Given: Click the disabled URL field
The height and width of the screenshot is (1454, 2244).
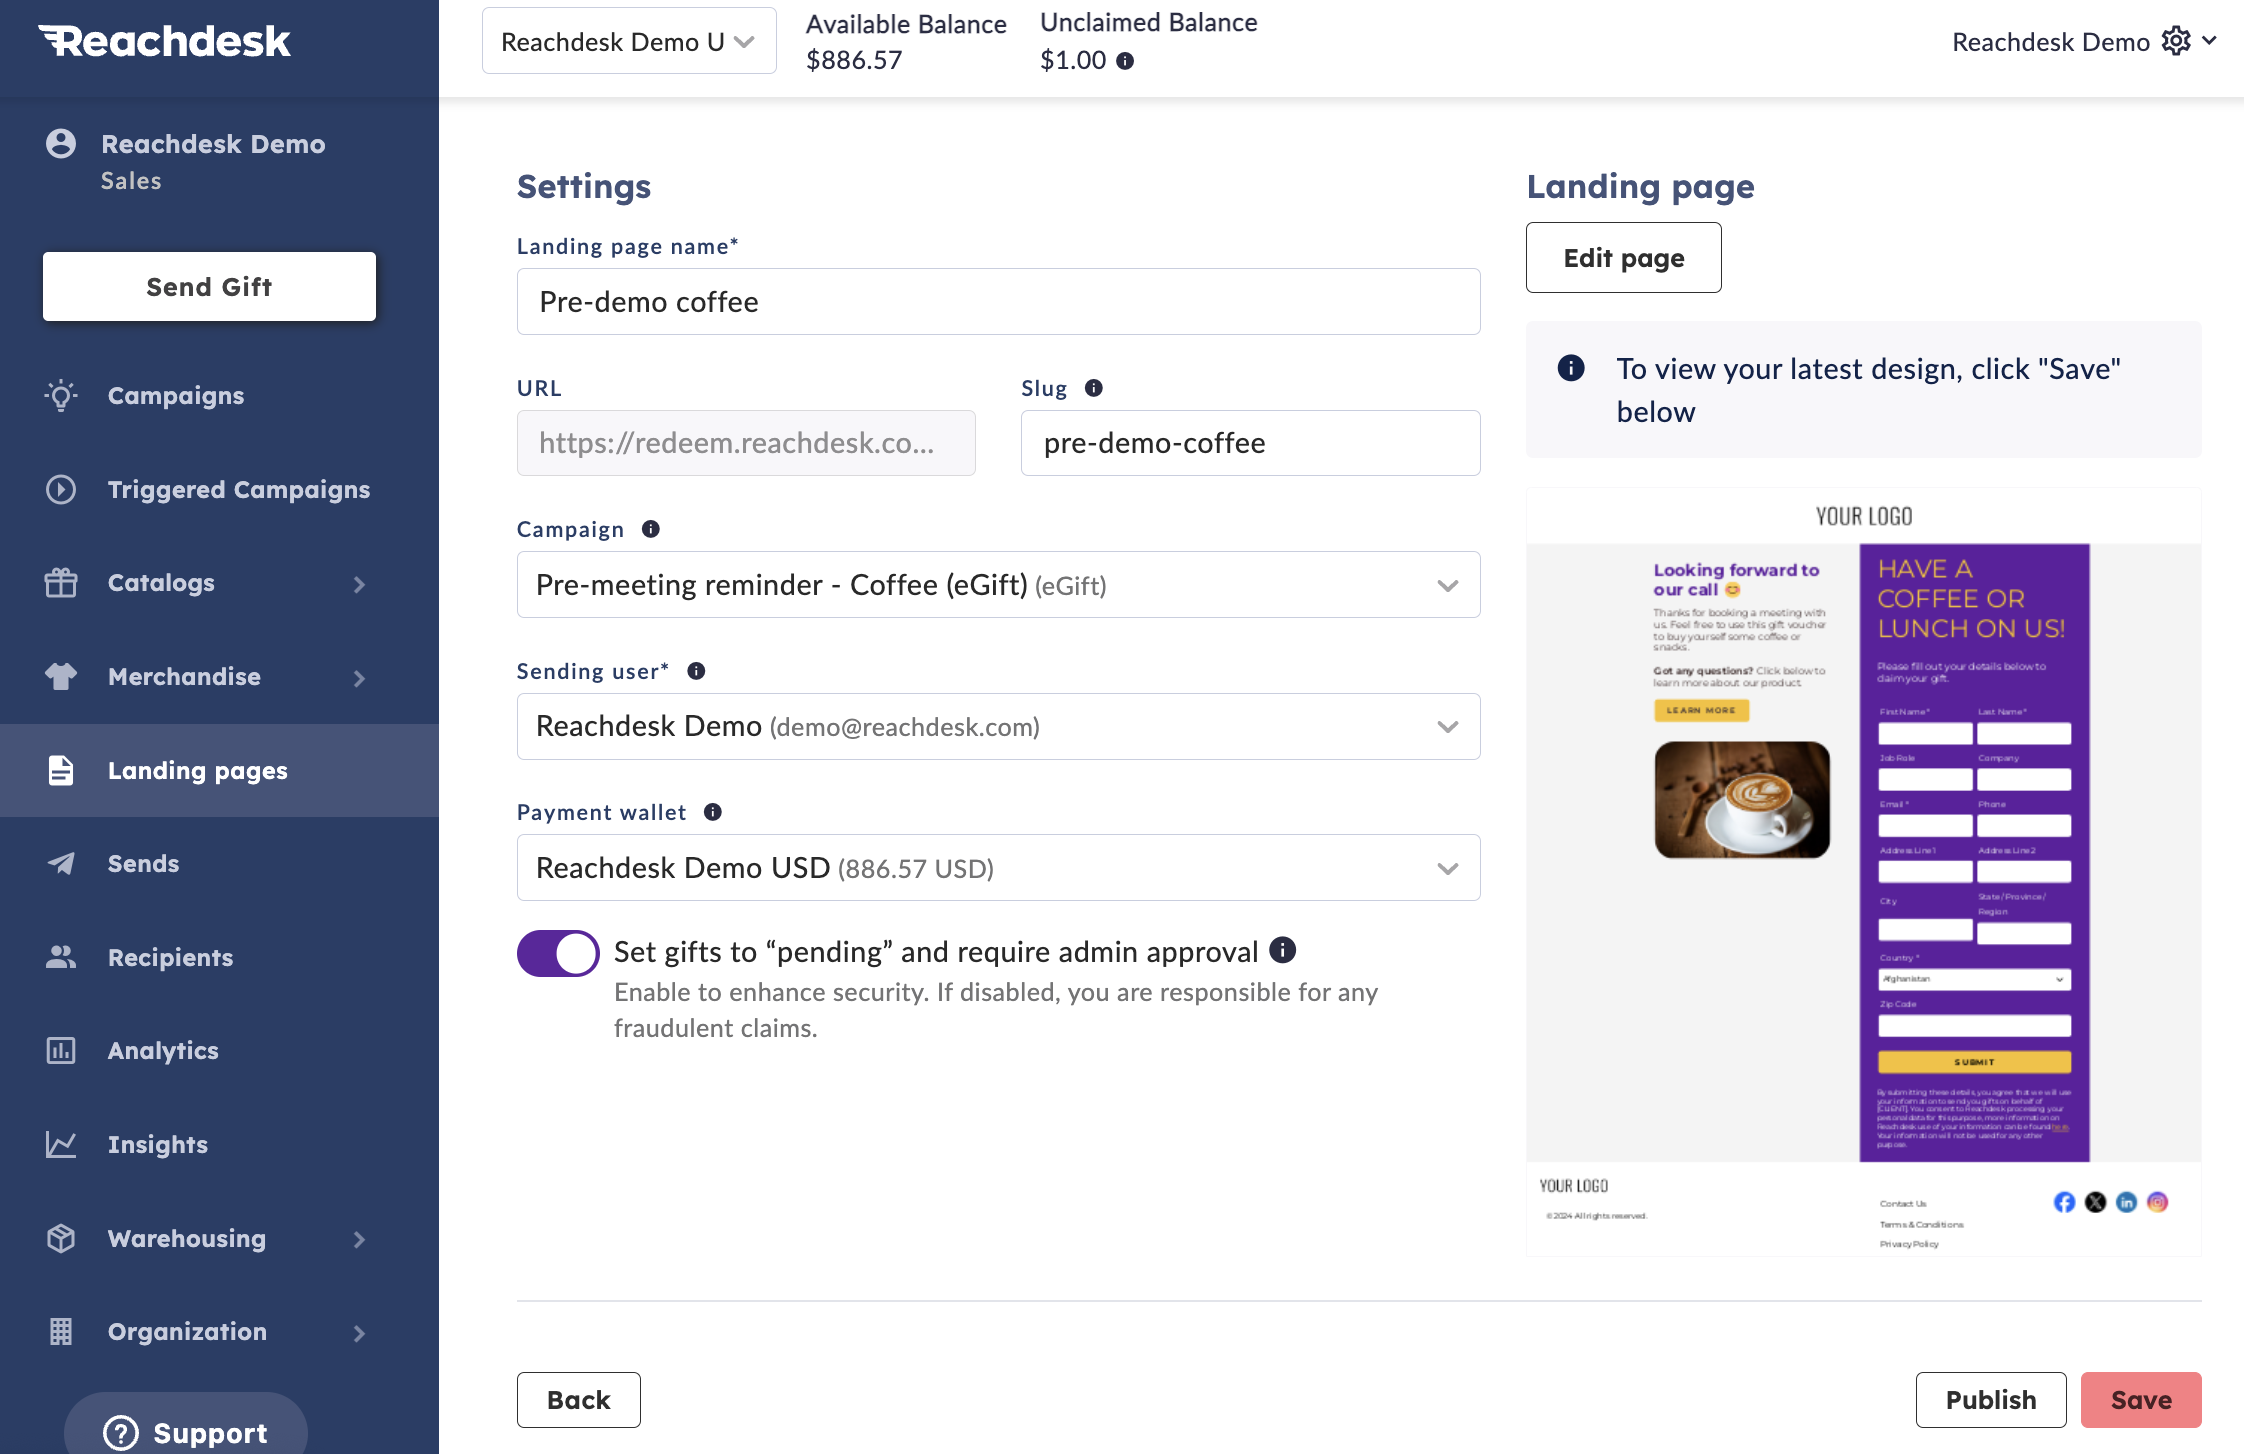Looking at the screenshot, I should point(746,443).
